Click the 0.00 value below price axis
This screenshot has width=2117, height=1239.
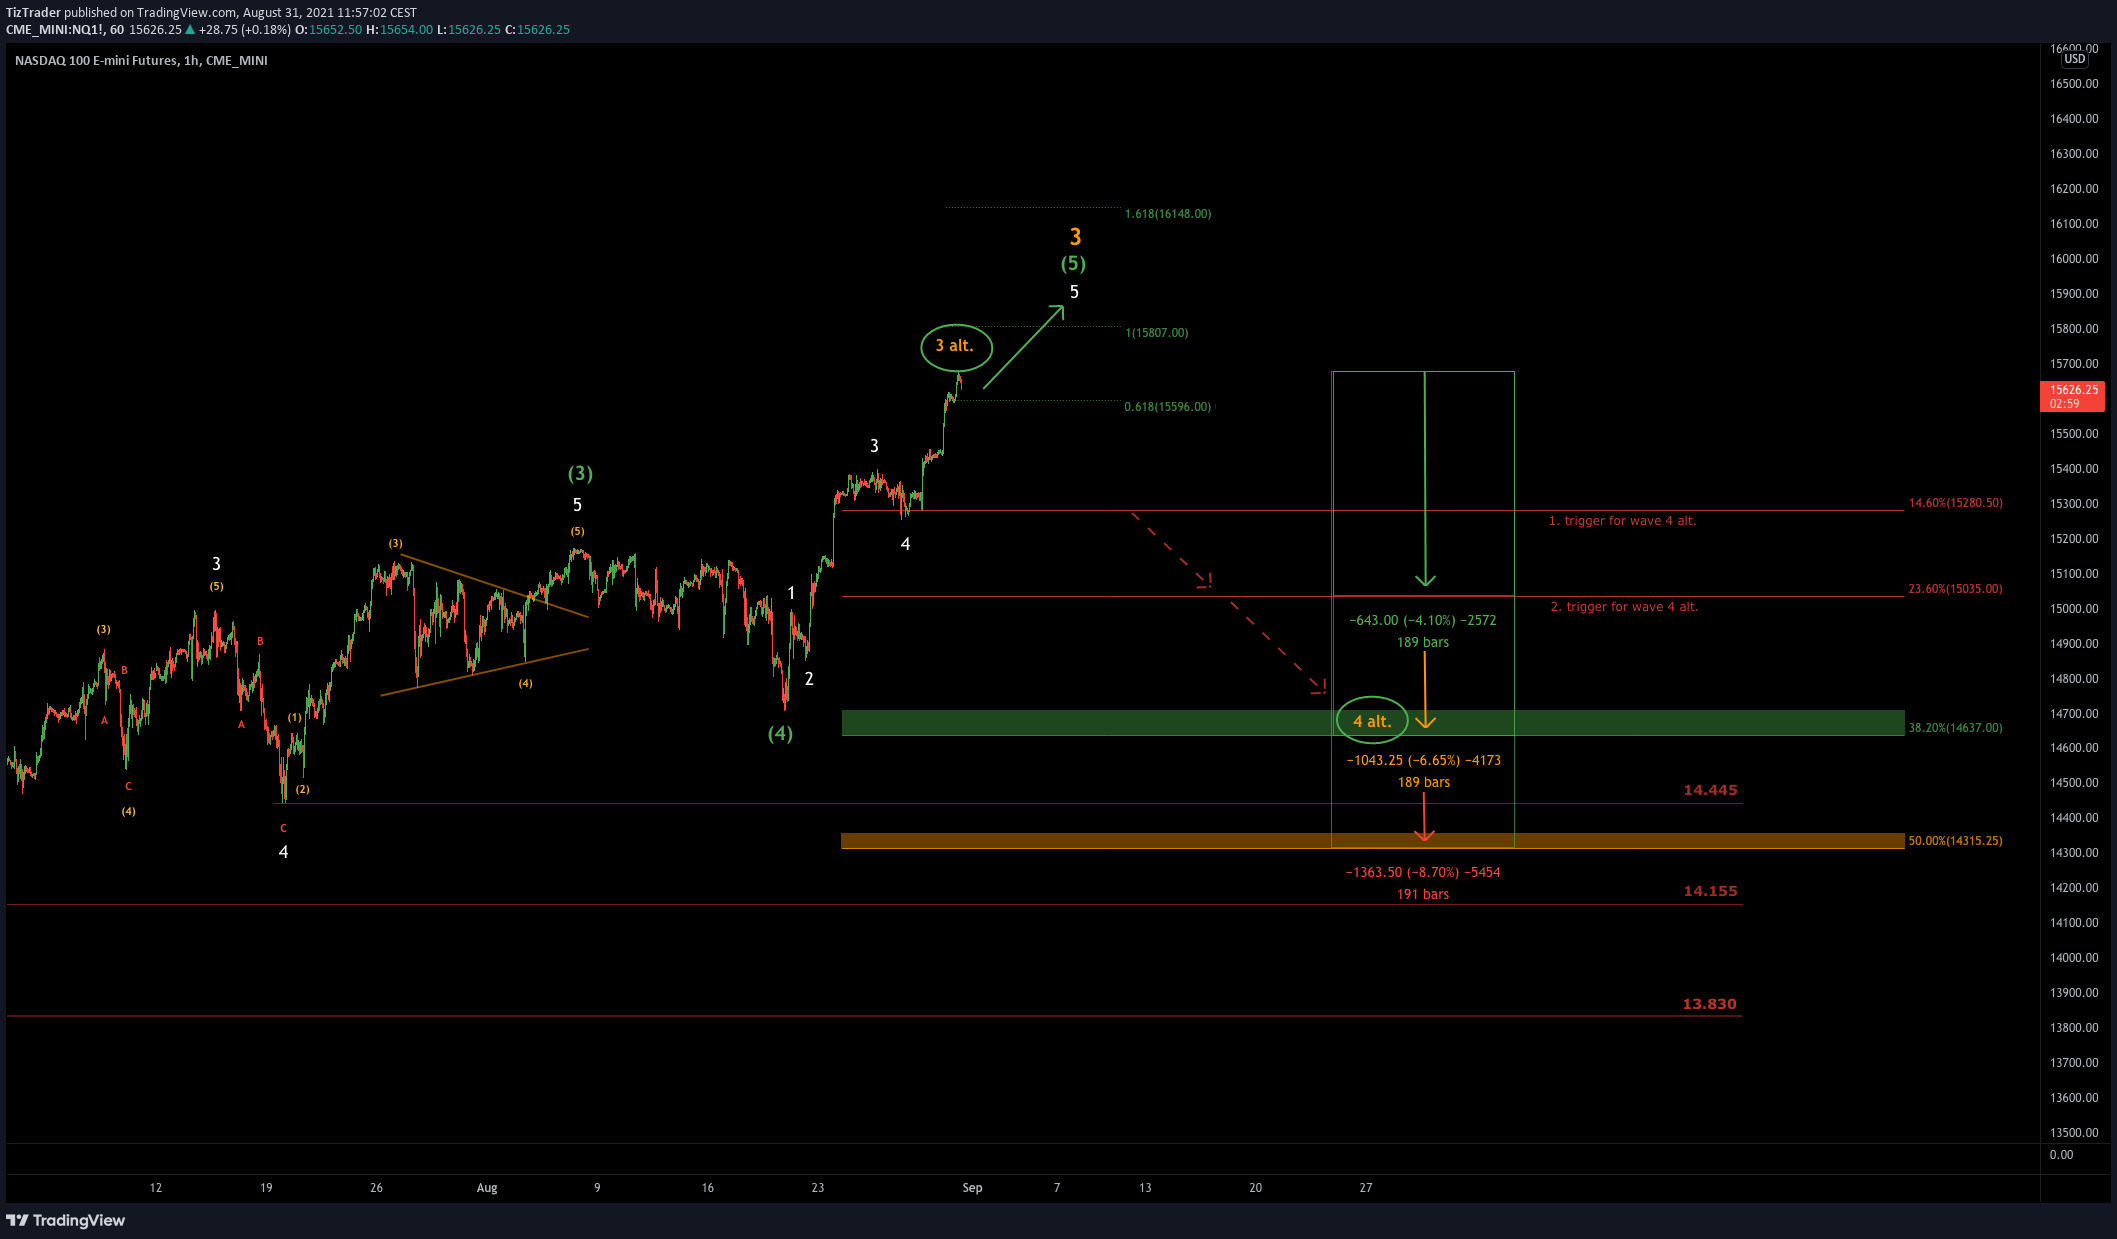pyautogui.click(x=2061, y=1155)
